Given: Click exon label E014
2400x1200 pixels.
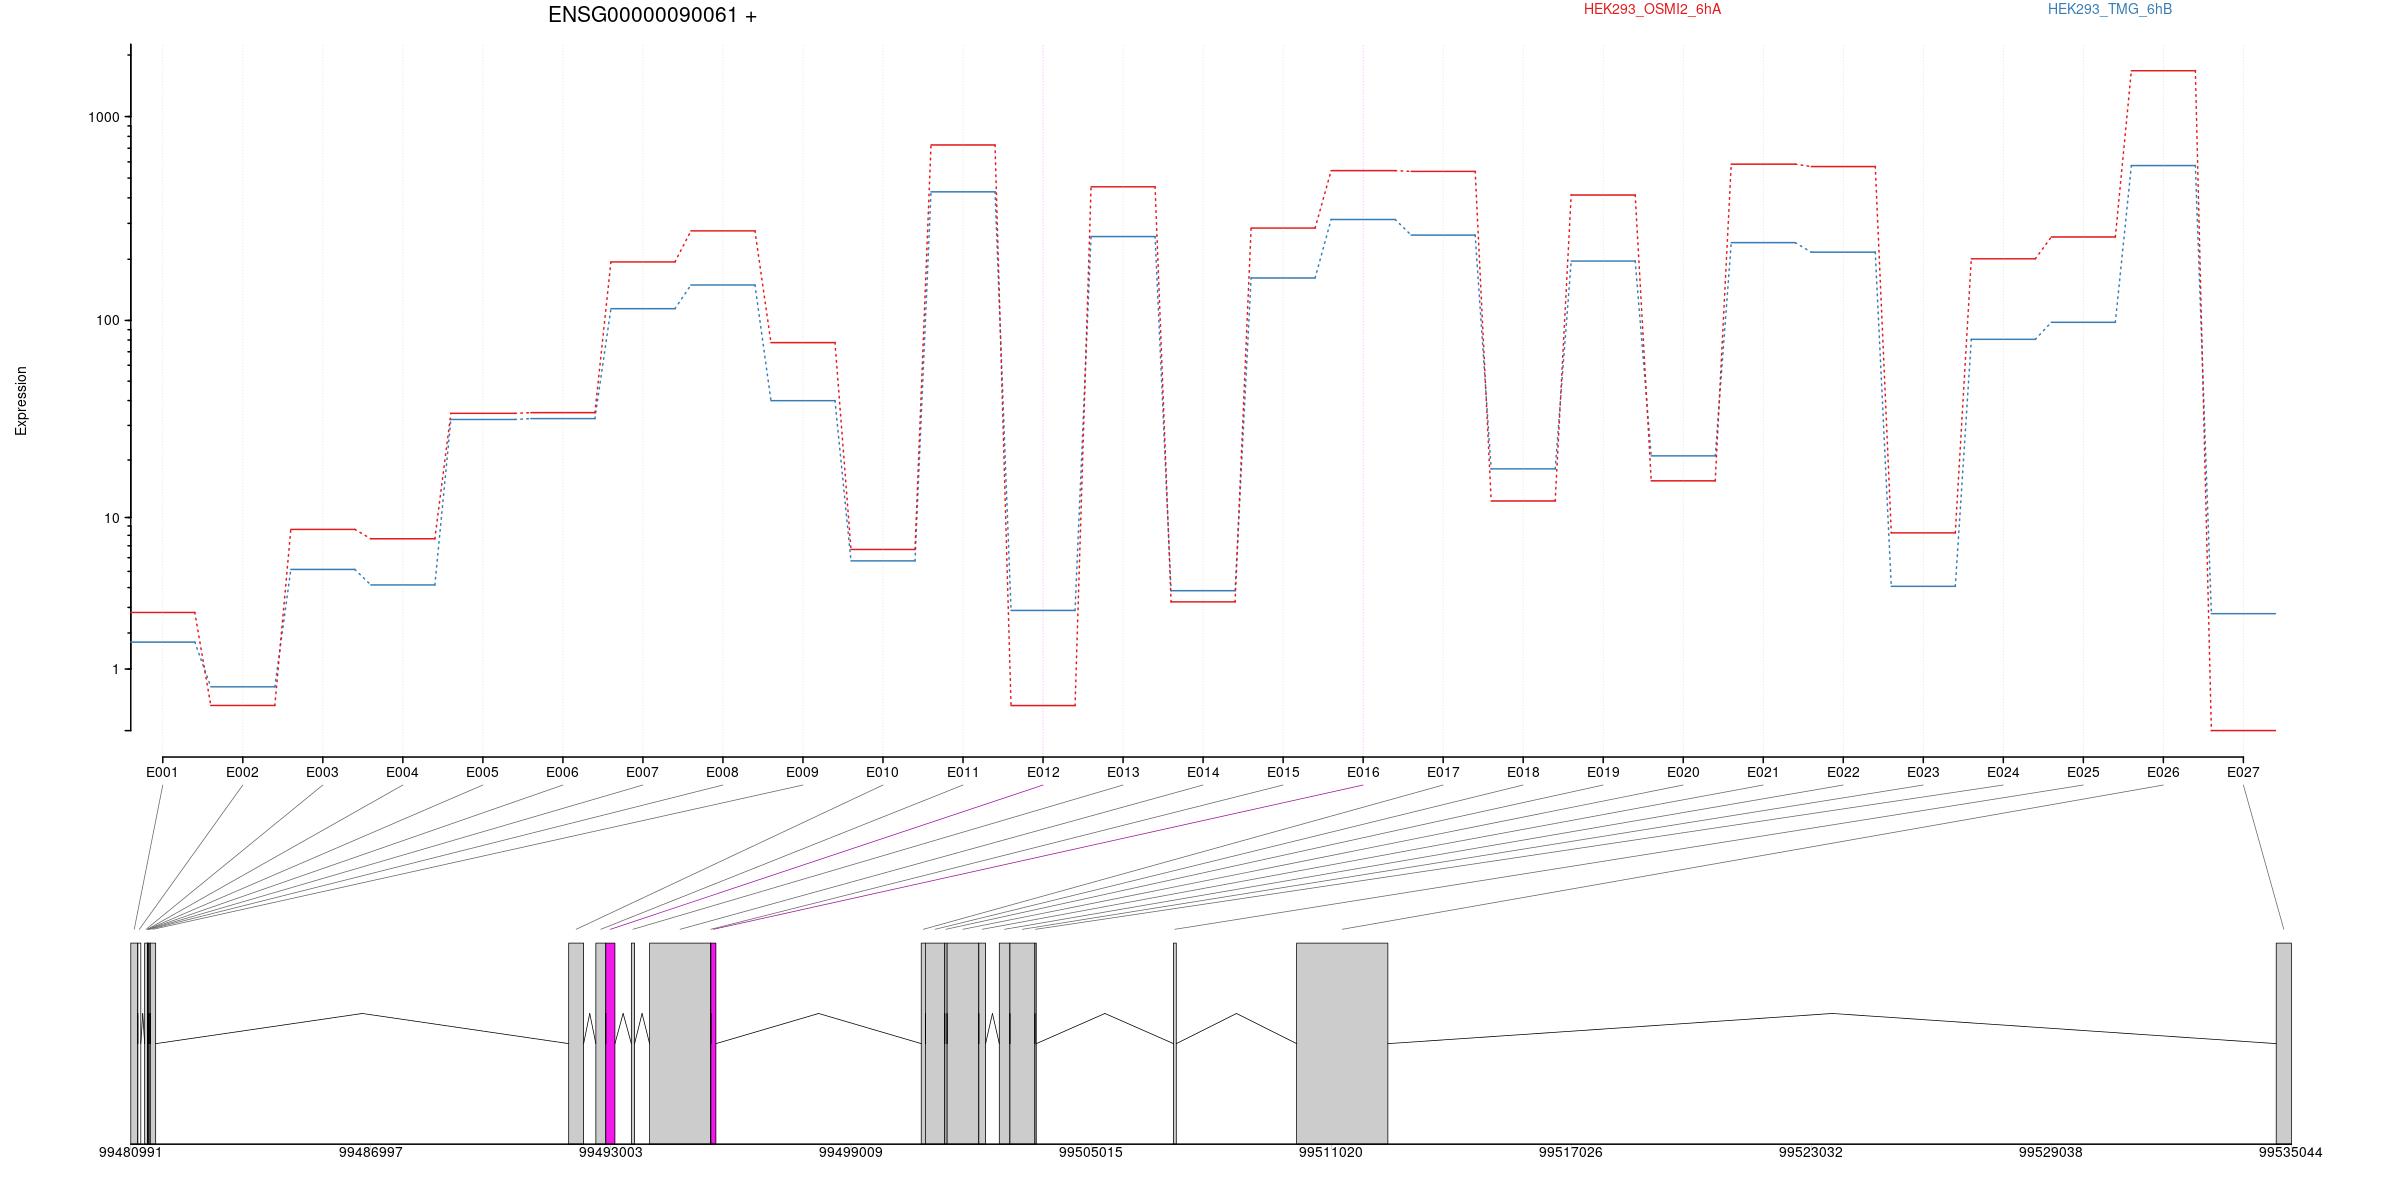Looking at the screenshot, I should pyautogui.click(x=1203, y=772).
